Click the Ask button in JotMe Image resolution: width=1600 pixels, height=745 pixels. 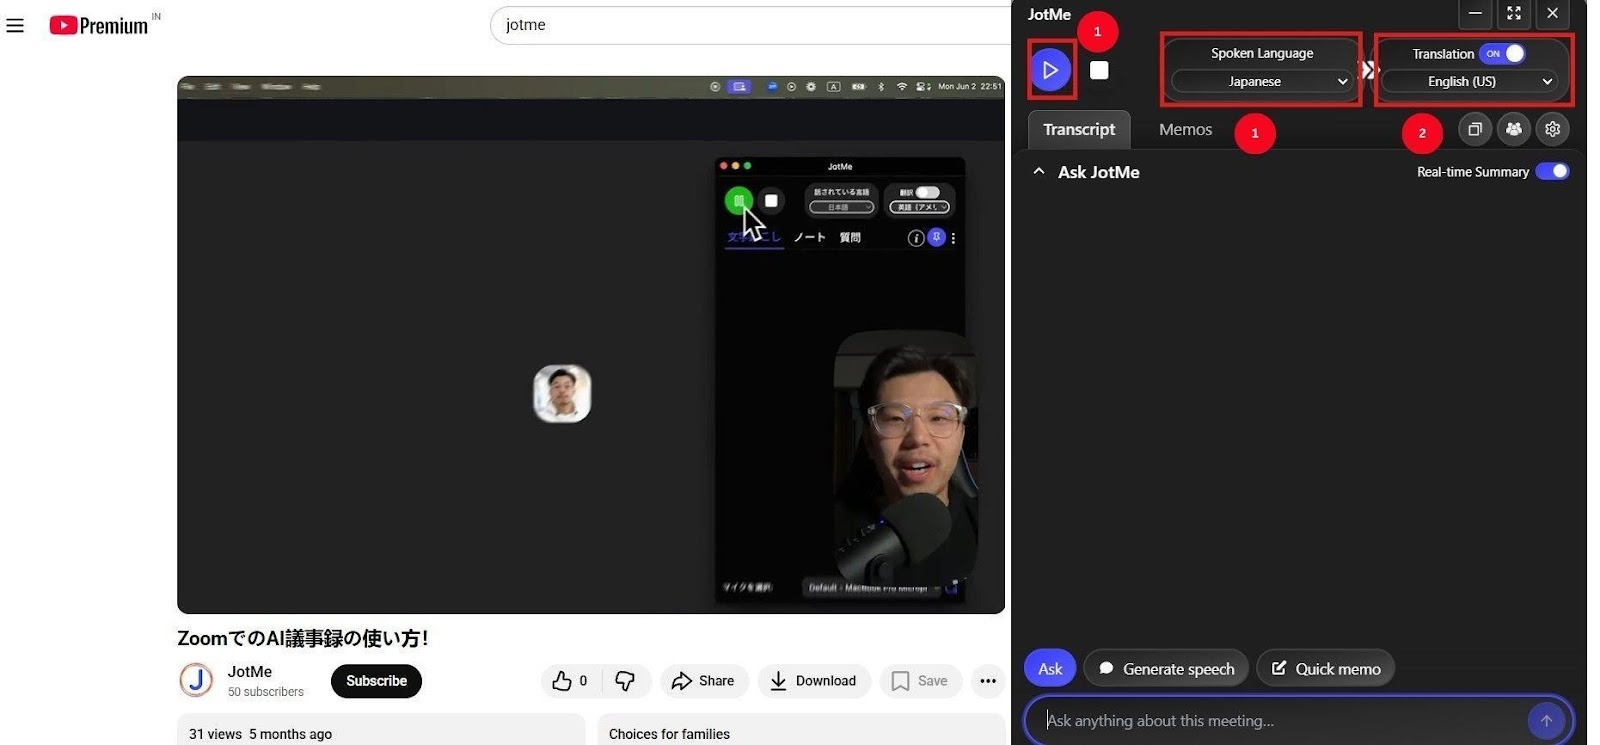[1050, 669]
